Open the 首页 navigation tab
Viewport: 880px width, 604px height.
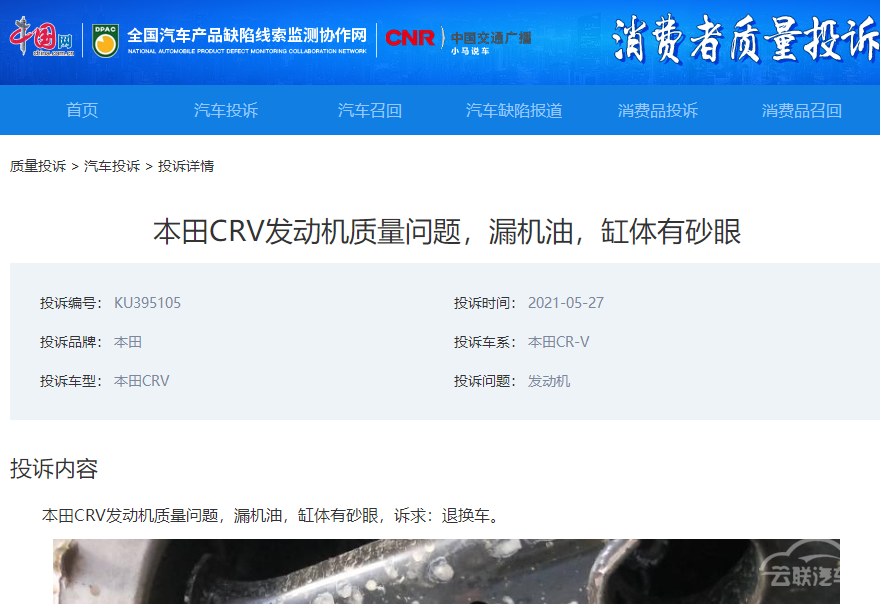point(82,110)
